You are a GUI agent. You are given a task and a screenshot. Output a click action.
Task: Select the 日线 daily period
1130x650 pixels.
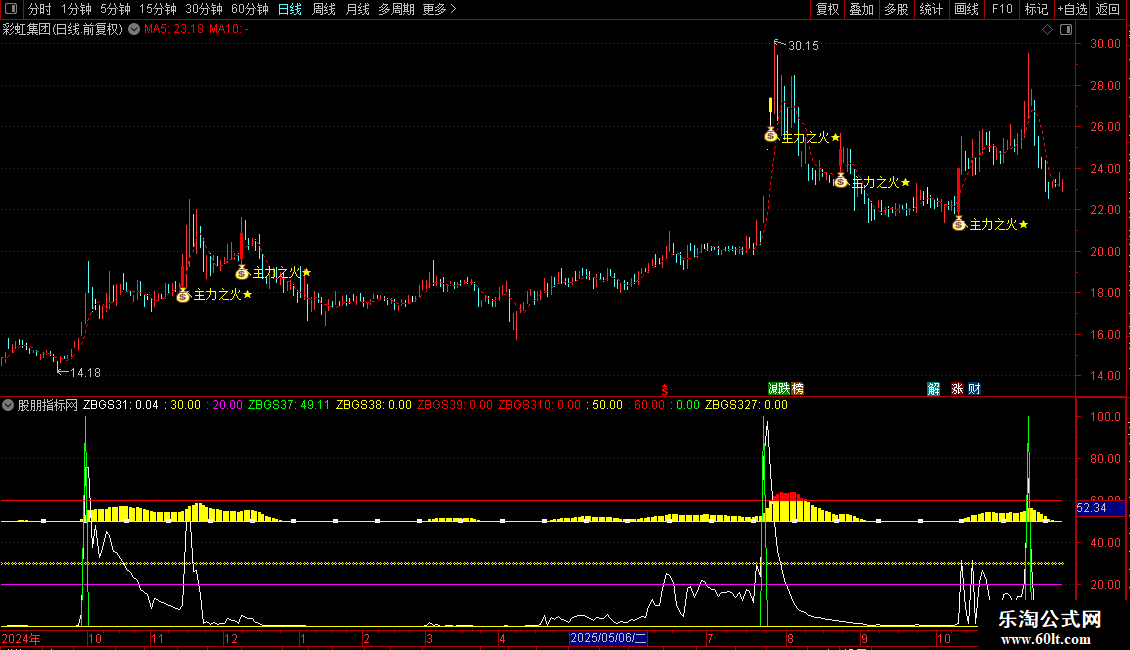pos(290,9)
